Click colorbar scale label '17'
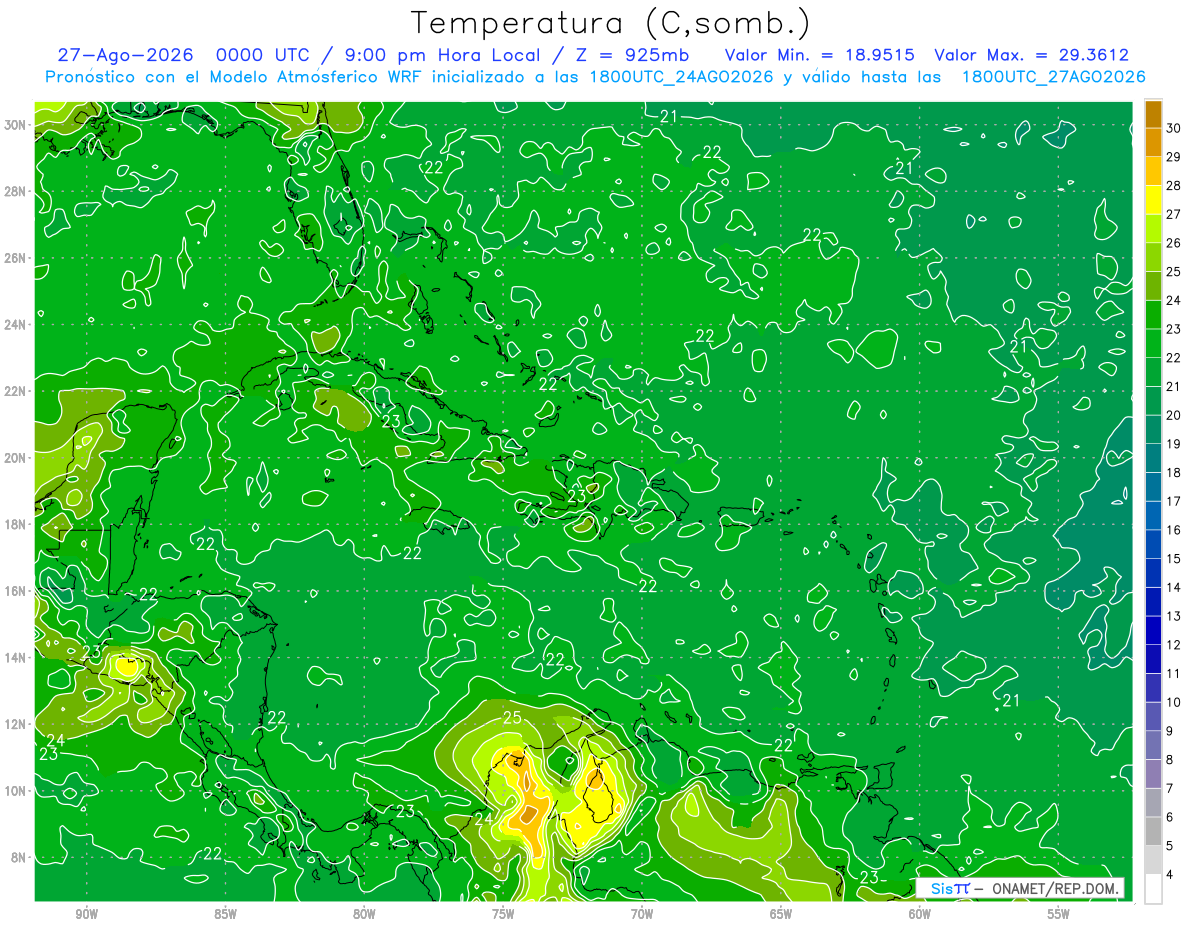 (x=1174, y=501)
